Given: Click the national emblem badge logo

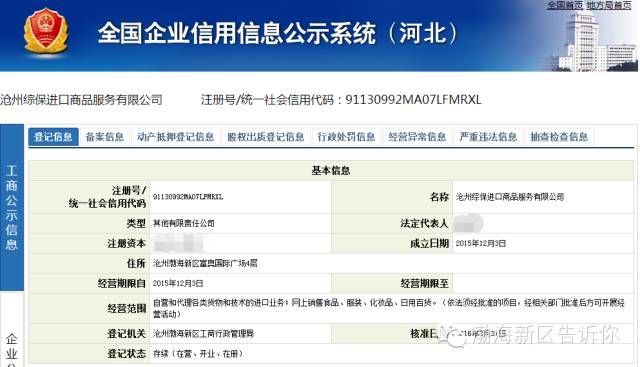Looking at the screenshot, I should (46, 31).
